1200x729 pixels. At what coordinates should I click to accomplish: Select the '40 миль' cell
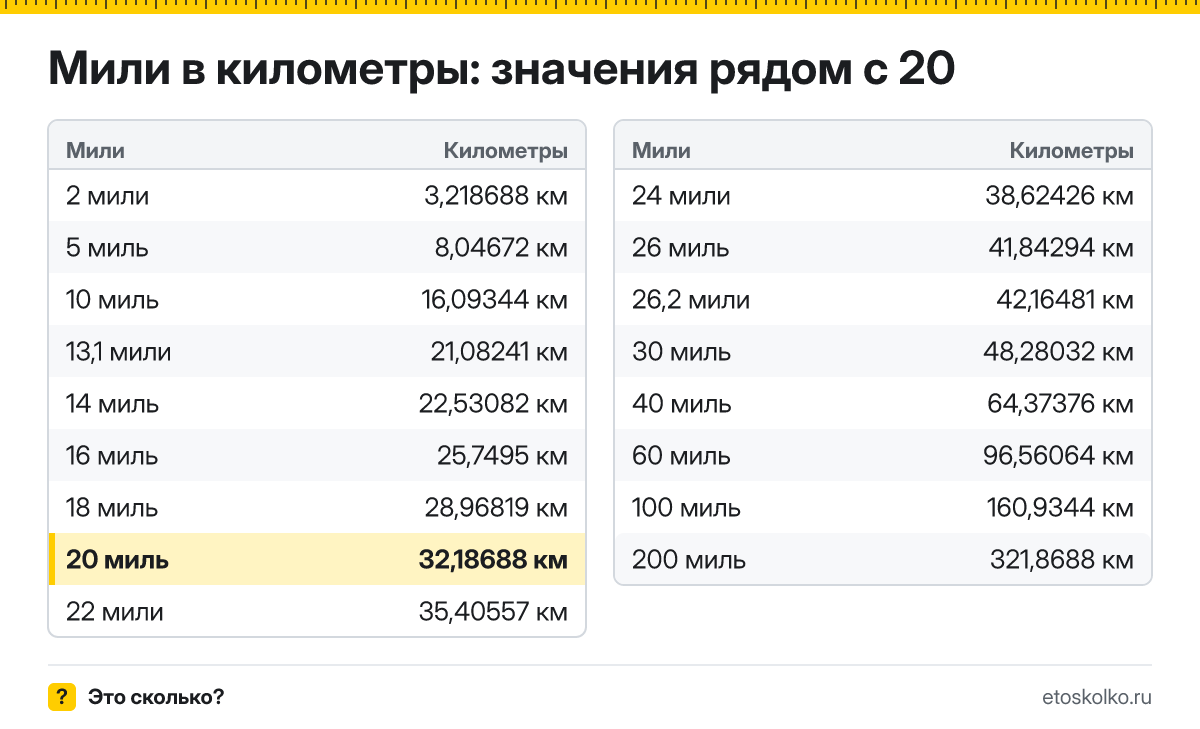[x=681, y=404]
